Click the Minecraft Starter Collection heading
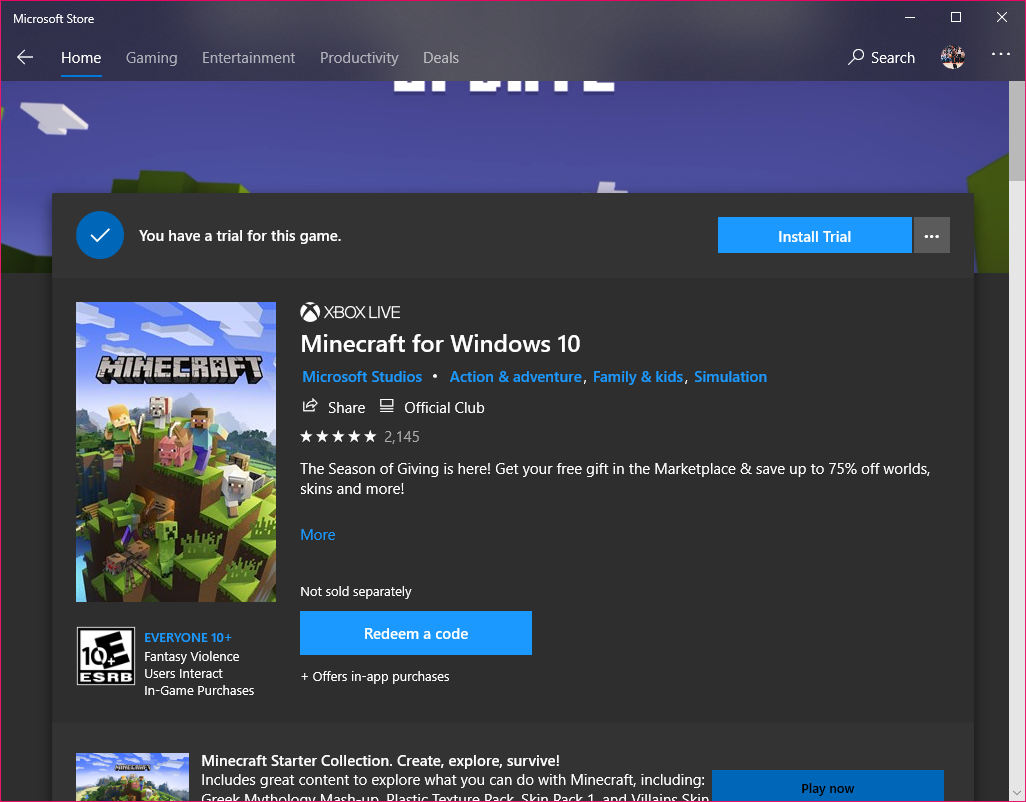Viewport: 1026px width, 802px height. pos(380,760)
